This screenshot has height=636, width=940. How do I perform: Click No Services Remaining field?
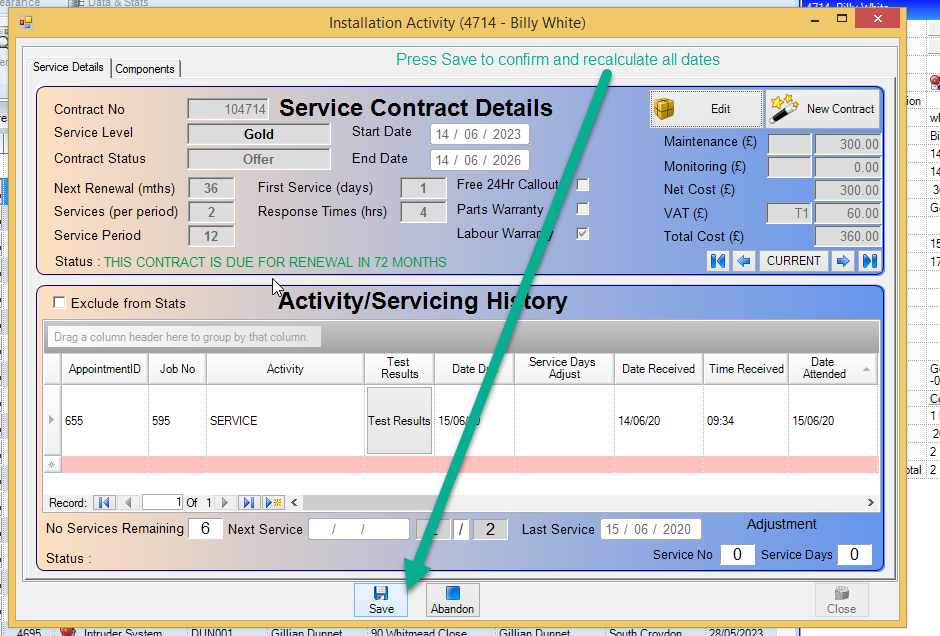click(x=205, y=529)
